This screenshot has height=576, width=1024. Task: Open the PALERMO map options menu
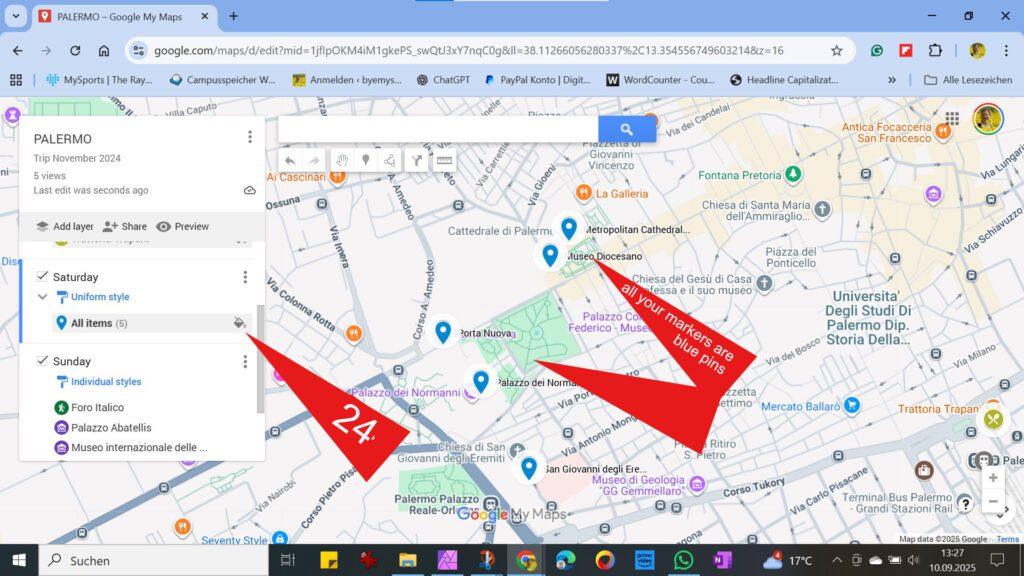pos(250,137)
